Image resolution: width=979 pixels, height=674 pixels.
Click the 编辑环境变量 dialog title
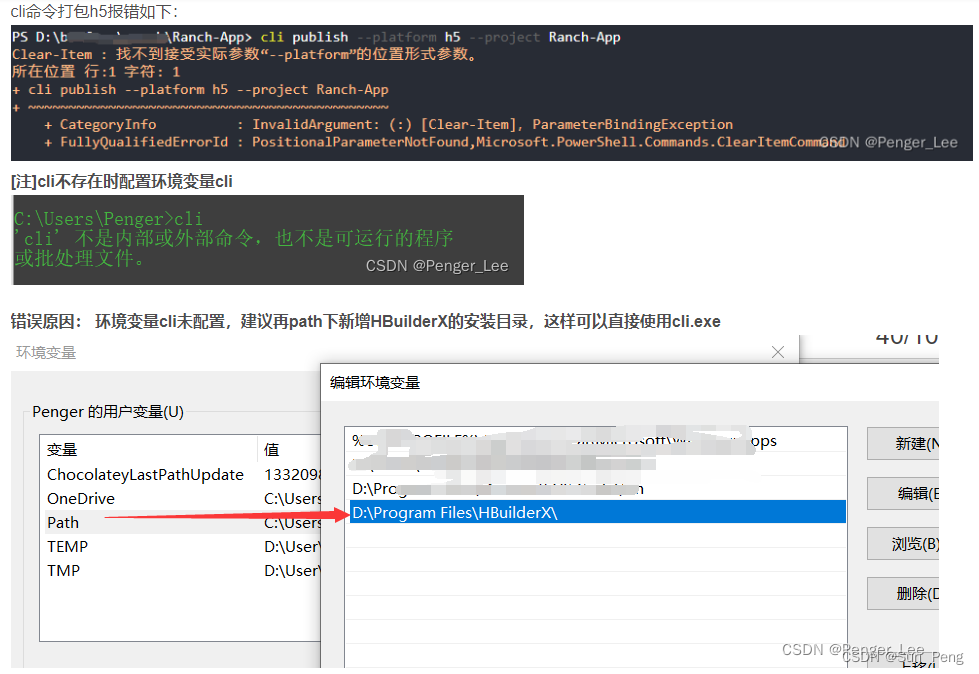coord(375,383)
